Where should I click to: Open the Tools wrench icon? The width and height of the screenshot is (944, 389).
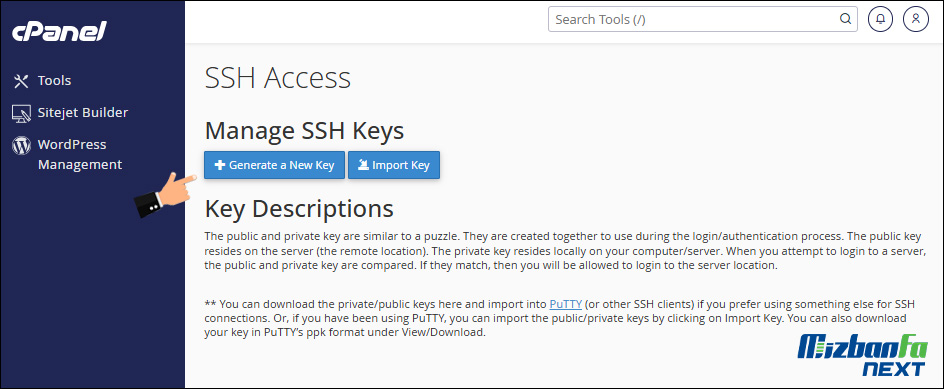point(21,81)
